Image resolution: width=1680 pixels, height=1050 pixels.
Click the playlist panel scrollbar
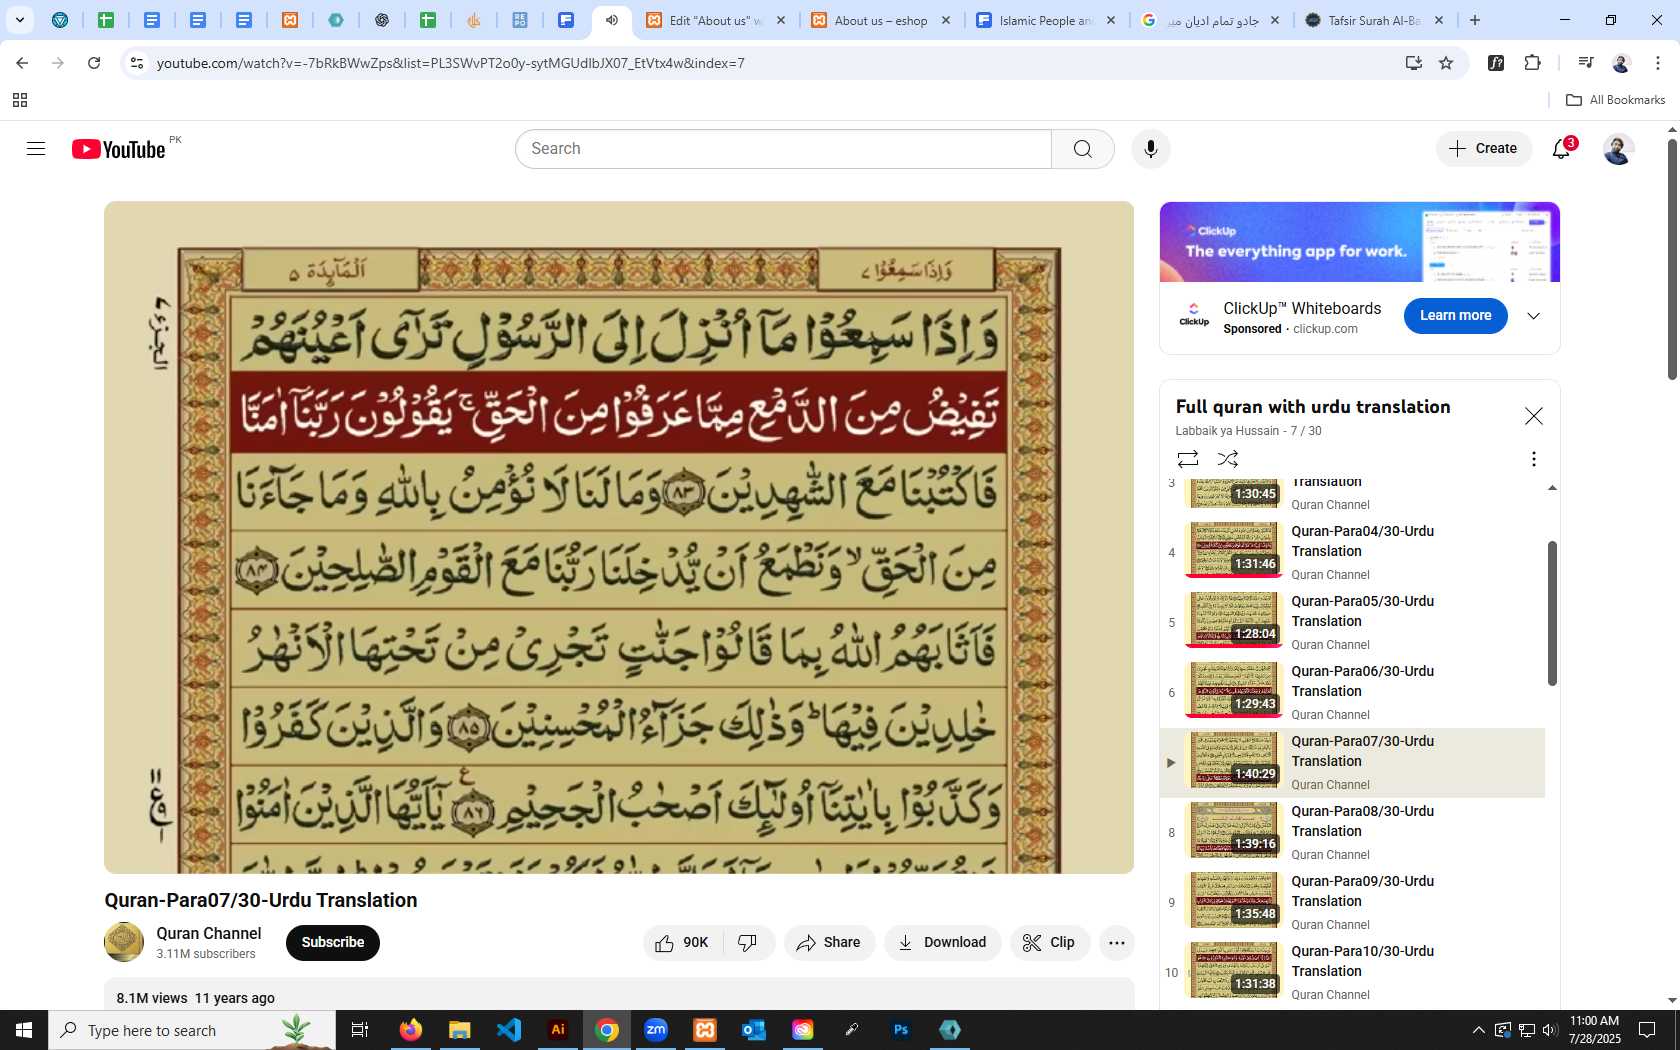[x=1552, y=613]
